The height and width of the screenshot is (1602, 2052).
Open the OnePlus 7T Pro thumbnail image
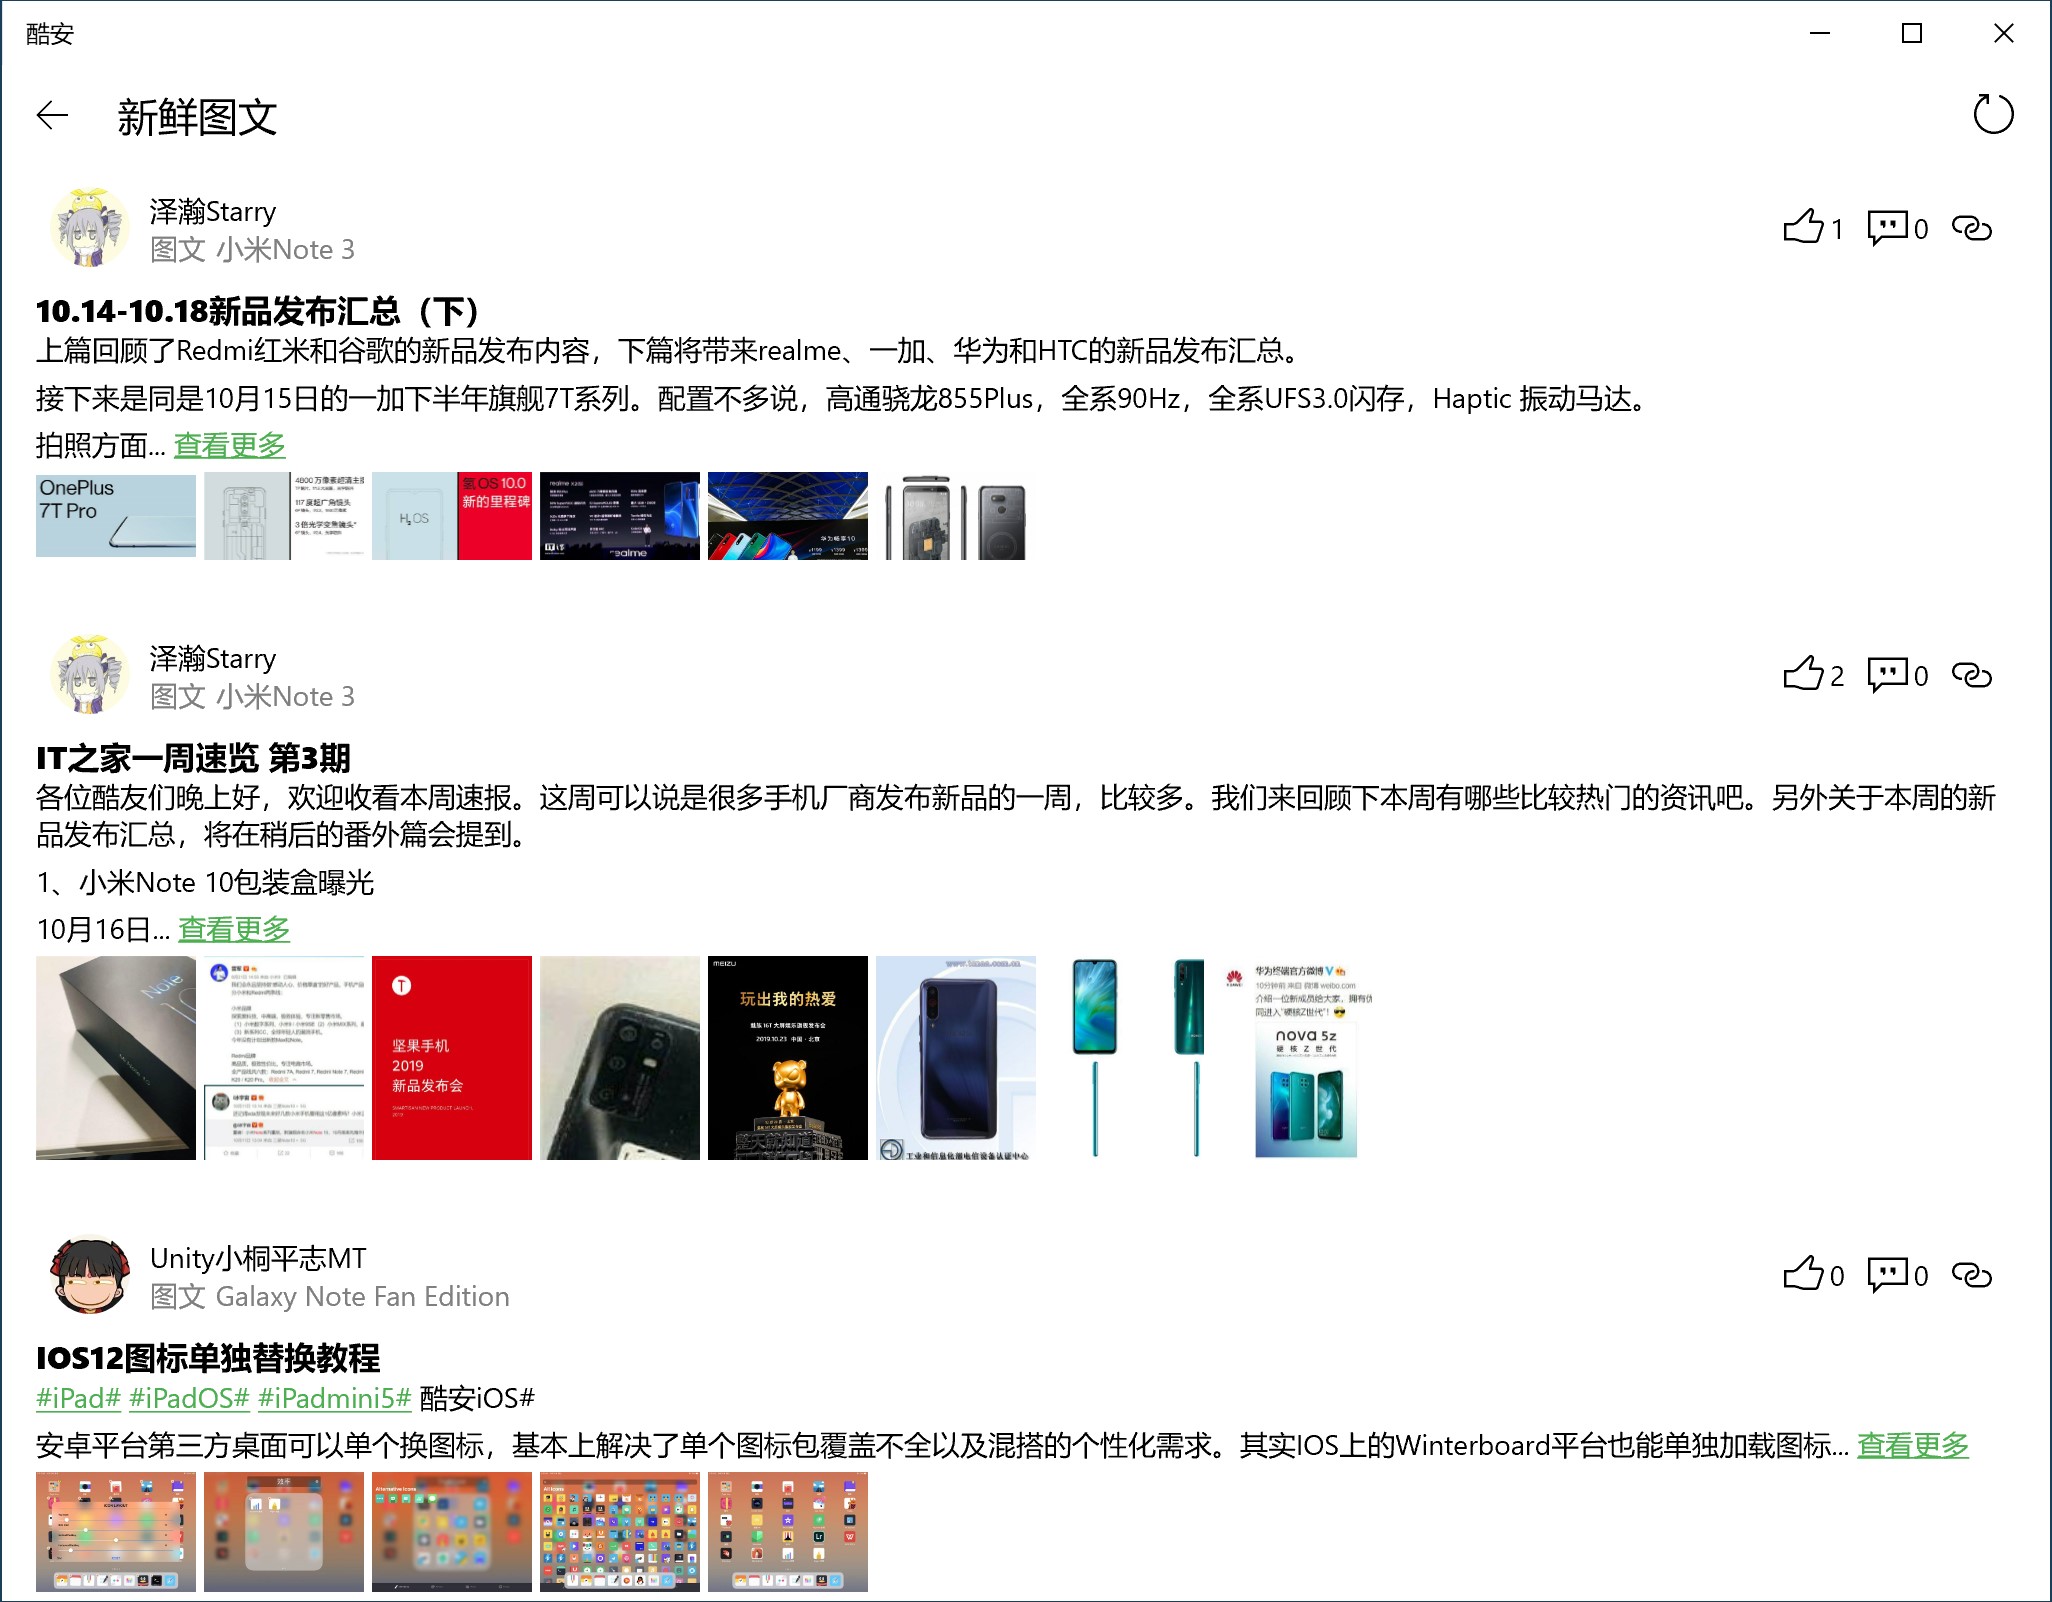(116, 515)
